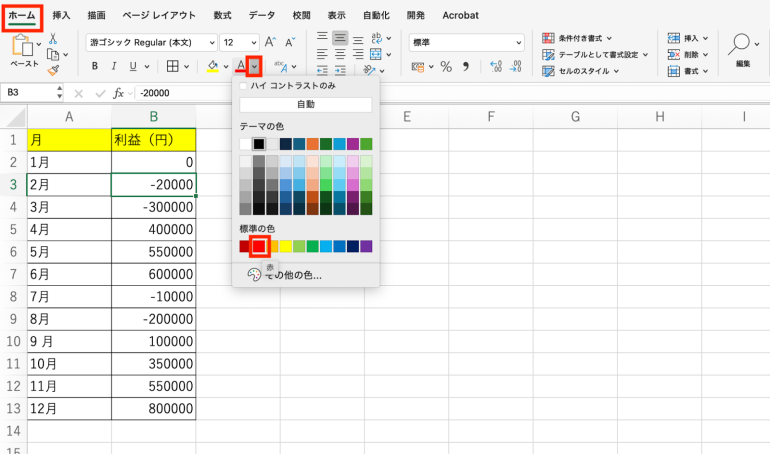The image size is (770, 454).
Task: Pick the purple standard color swatch
Action: [366, 246]
